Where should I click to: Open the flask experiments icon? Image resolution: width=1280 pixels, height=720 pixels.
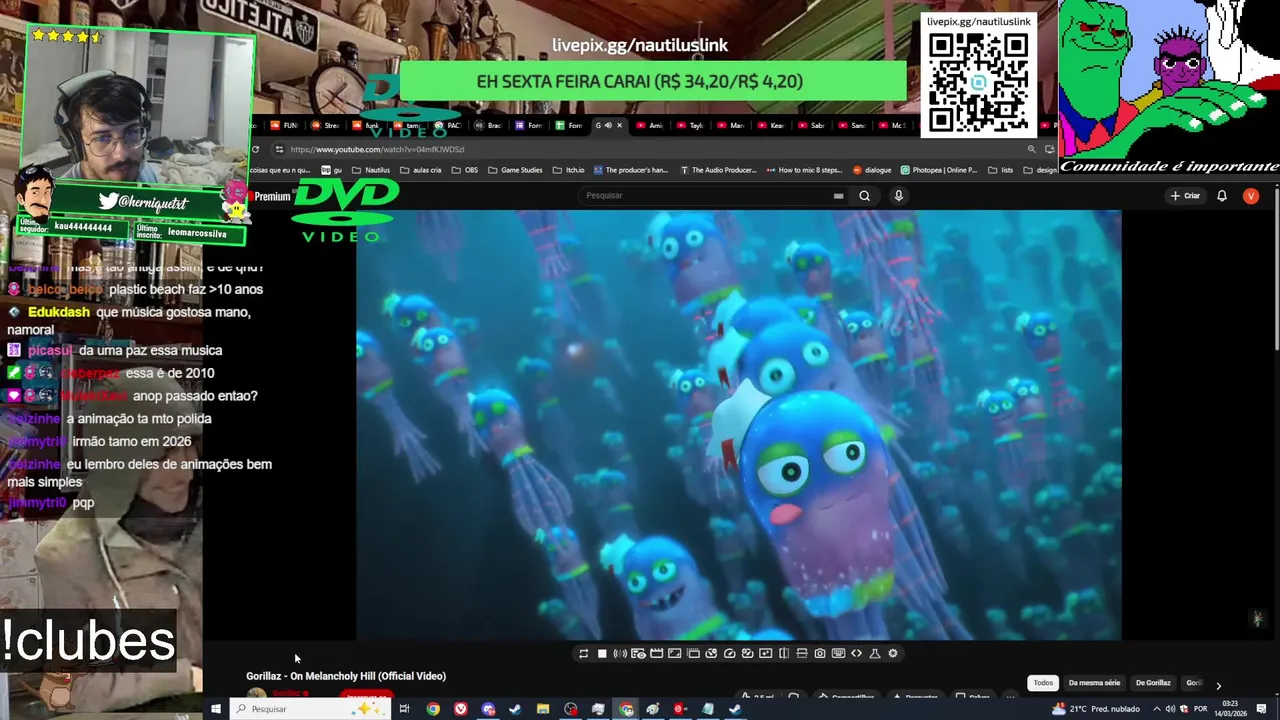(874, 653)
